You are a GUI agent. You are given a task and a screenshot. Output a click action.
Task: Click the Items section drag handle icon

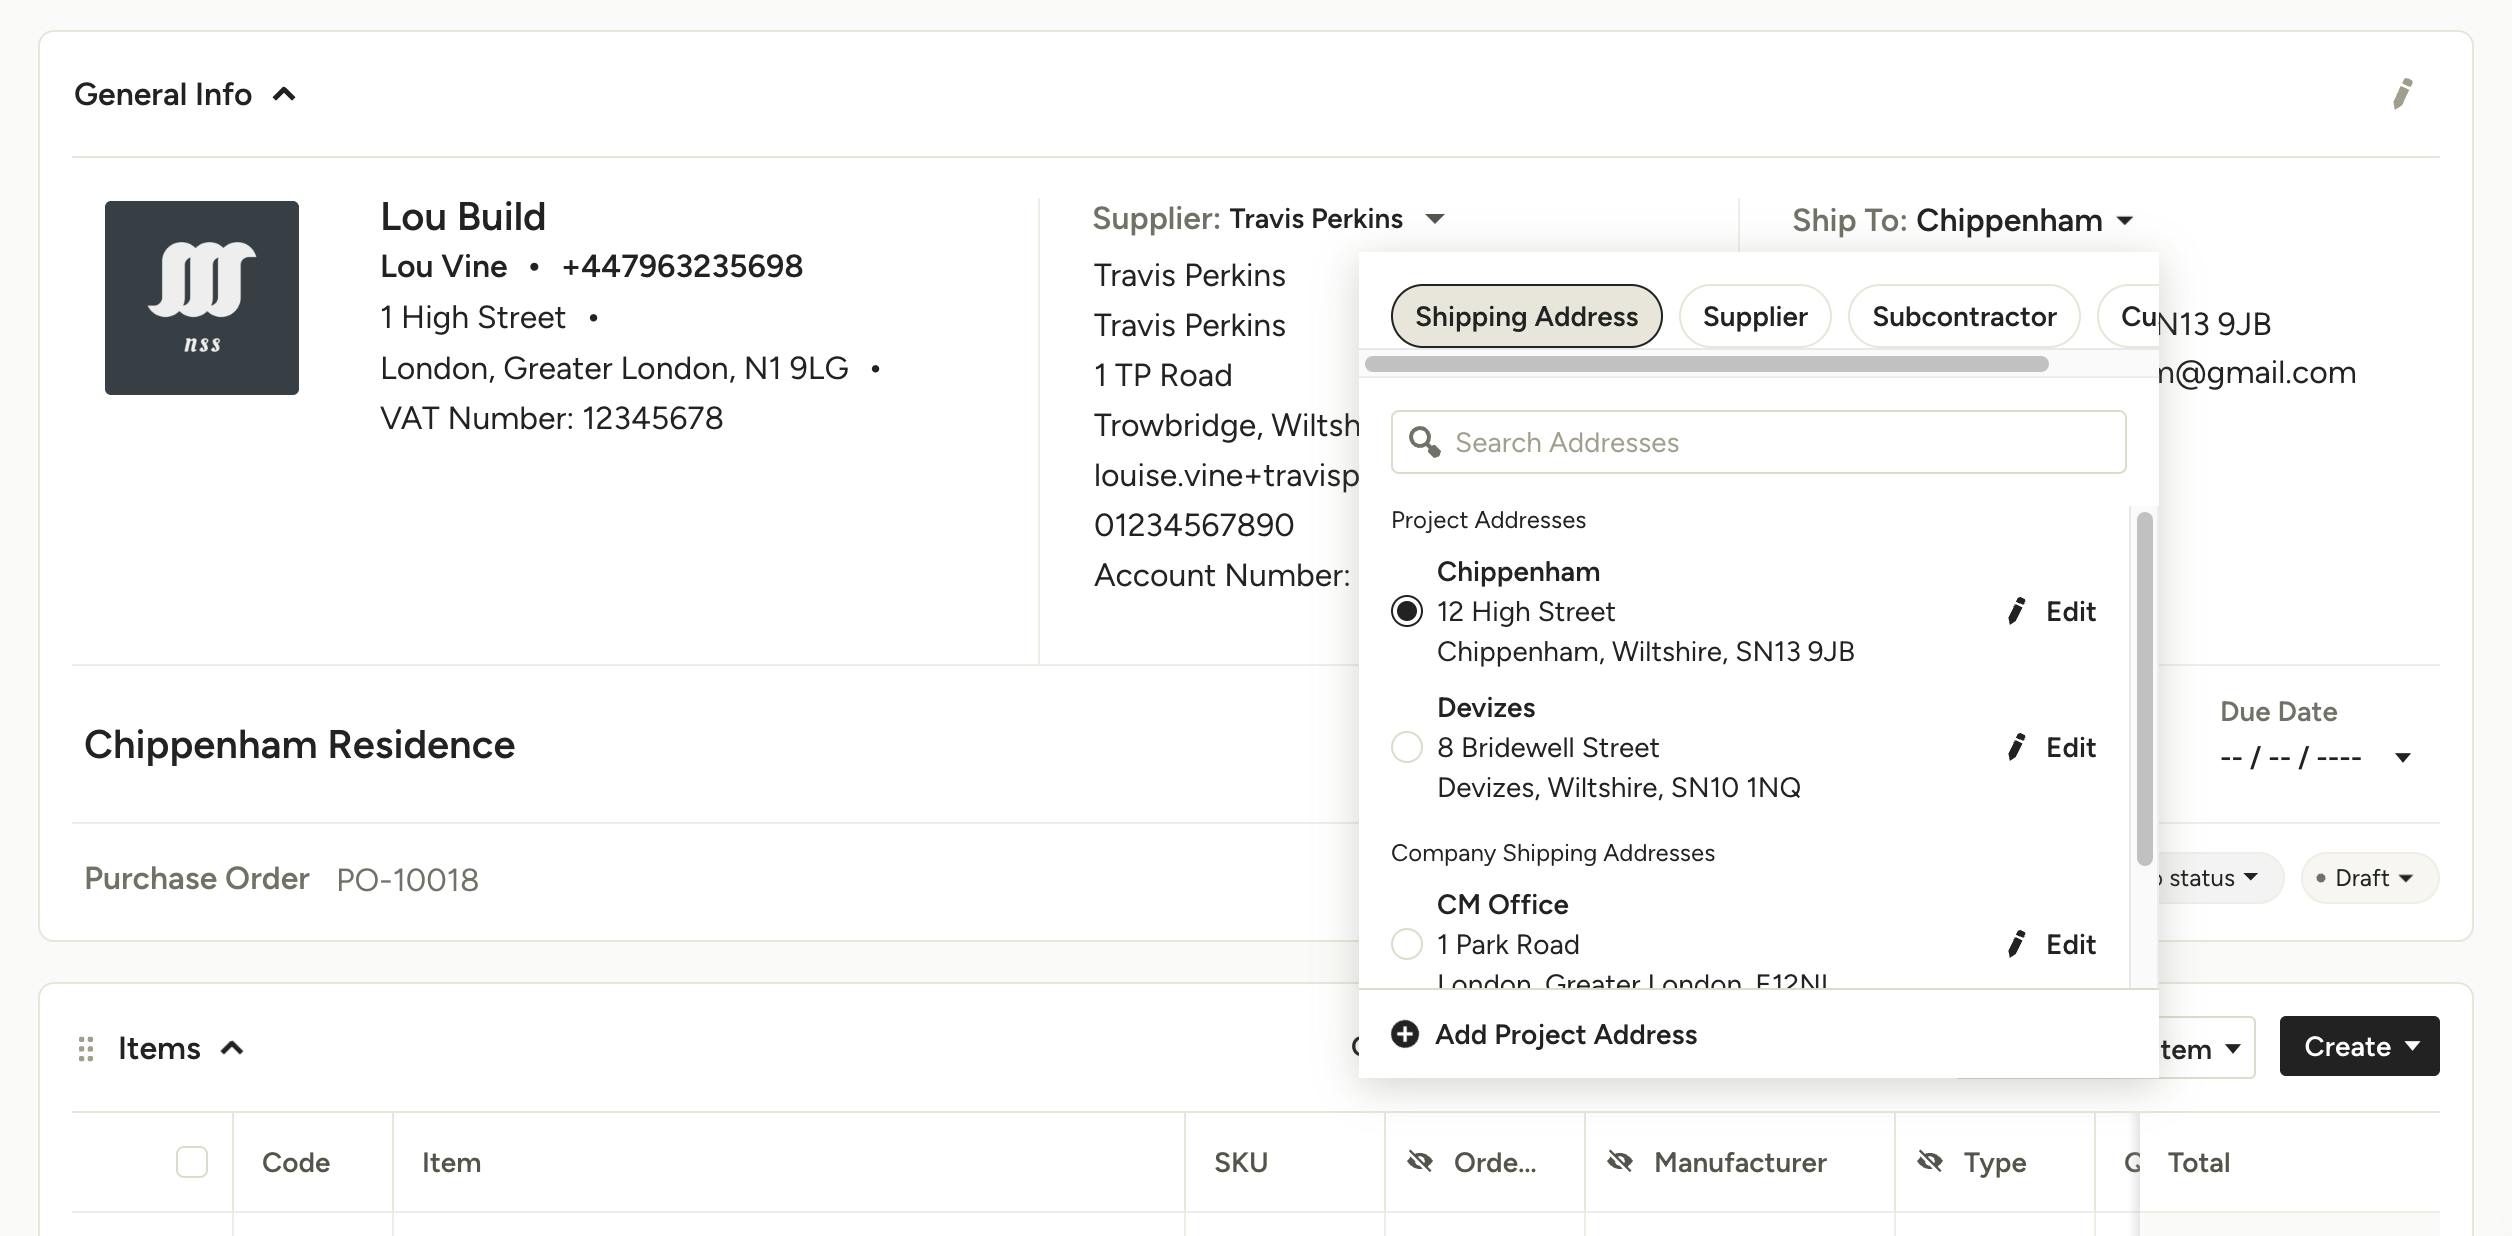pyautogui.click(x=86, y=1048)
